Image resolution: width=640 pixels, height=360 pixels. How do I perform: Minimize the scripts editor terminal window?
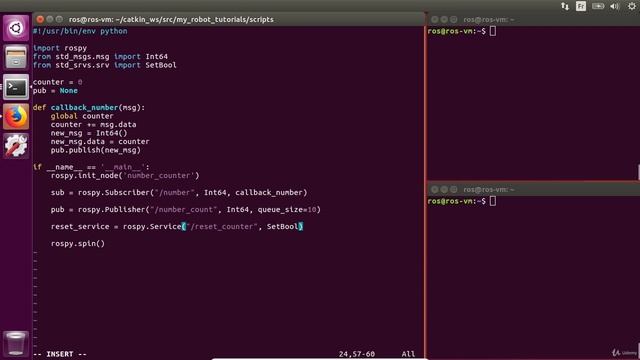[50, 19]
